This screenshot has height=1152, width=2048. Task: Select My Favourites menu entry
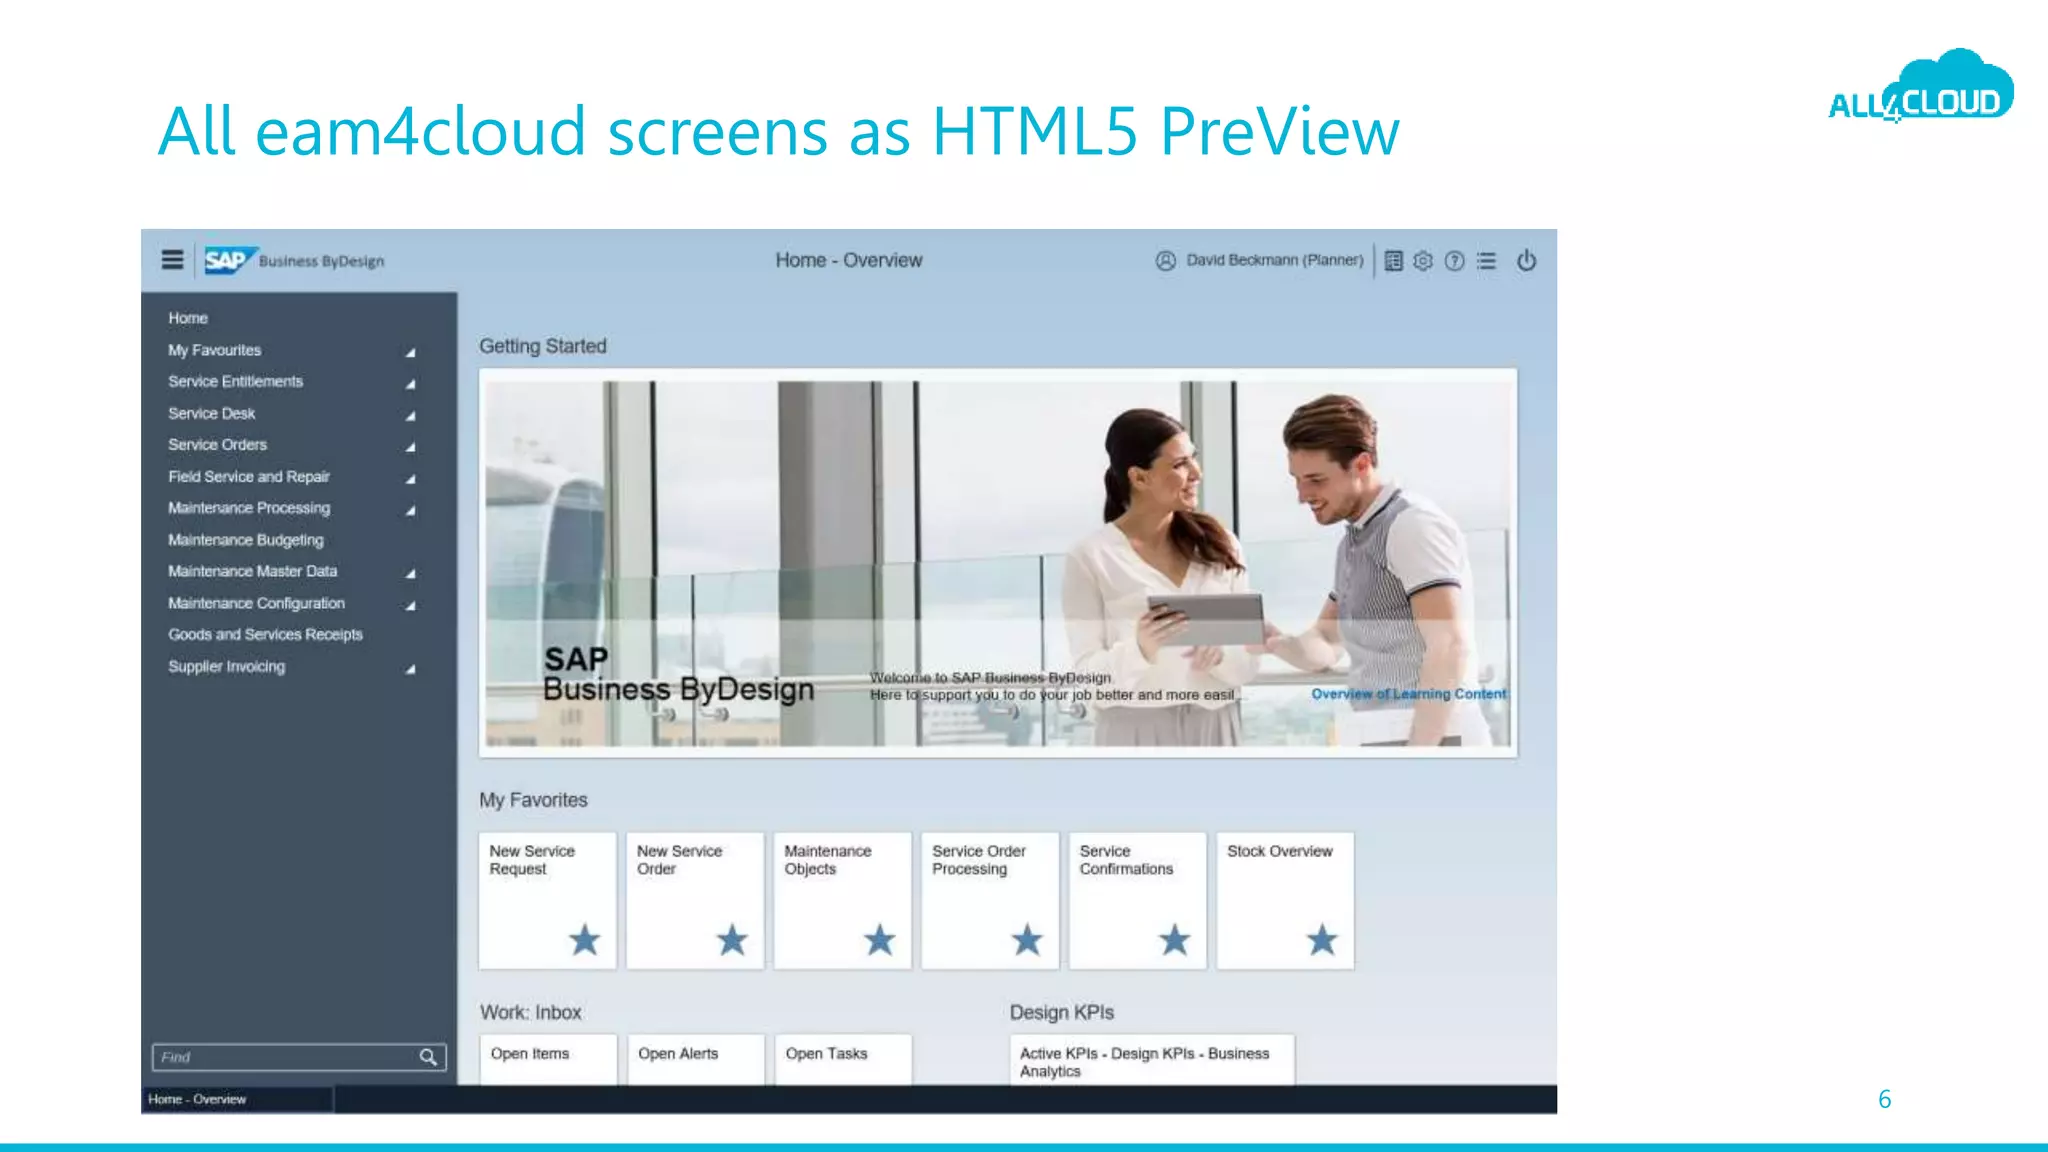click(214, 350)
